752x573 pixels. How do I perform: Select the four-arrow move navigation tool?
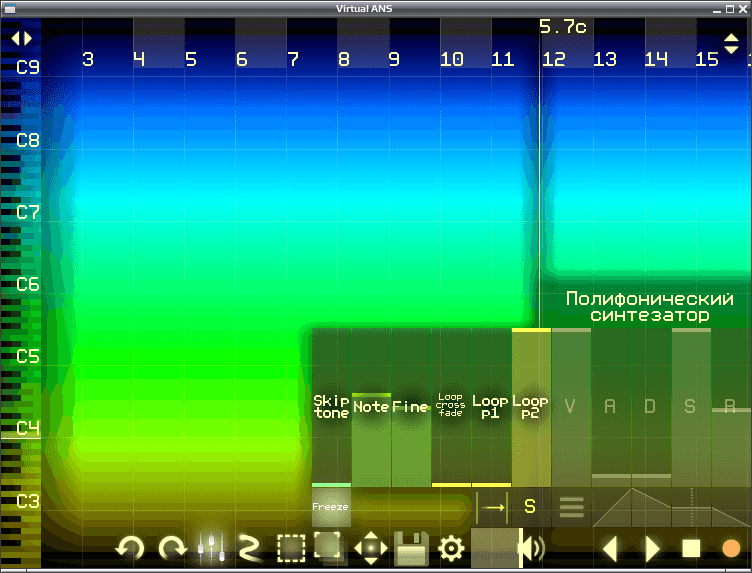point(371,548)
